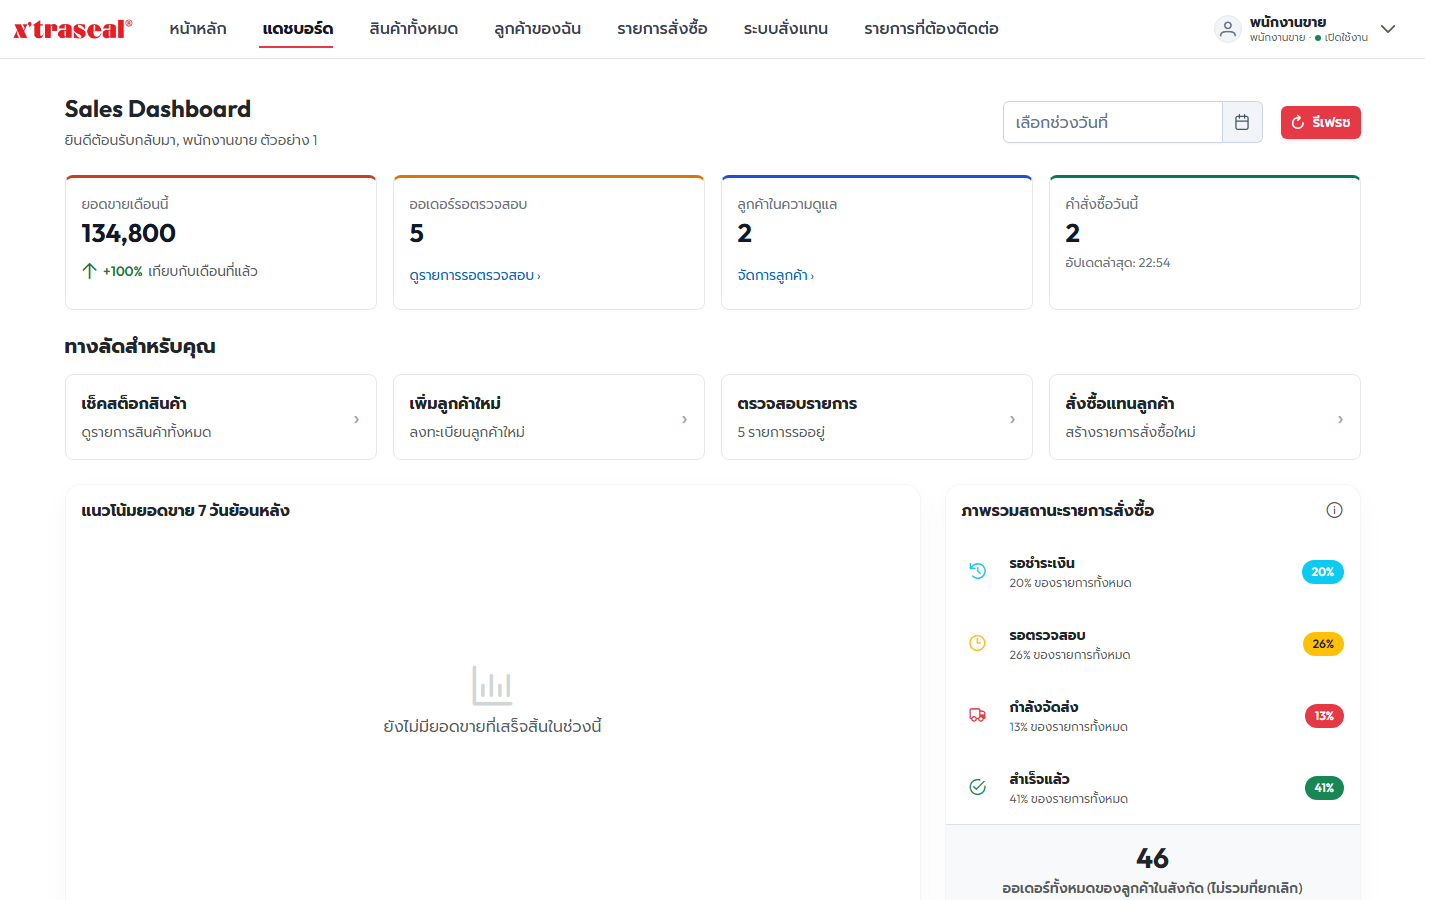Follow the ดูรายการรอตรวจสอบ link

pos(475,275)
